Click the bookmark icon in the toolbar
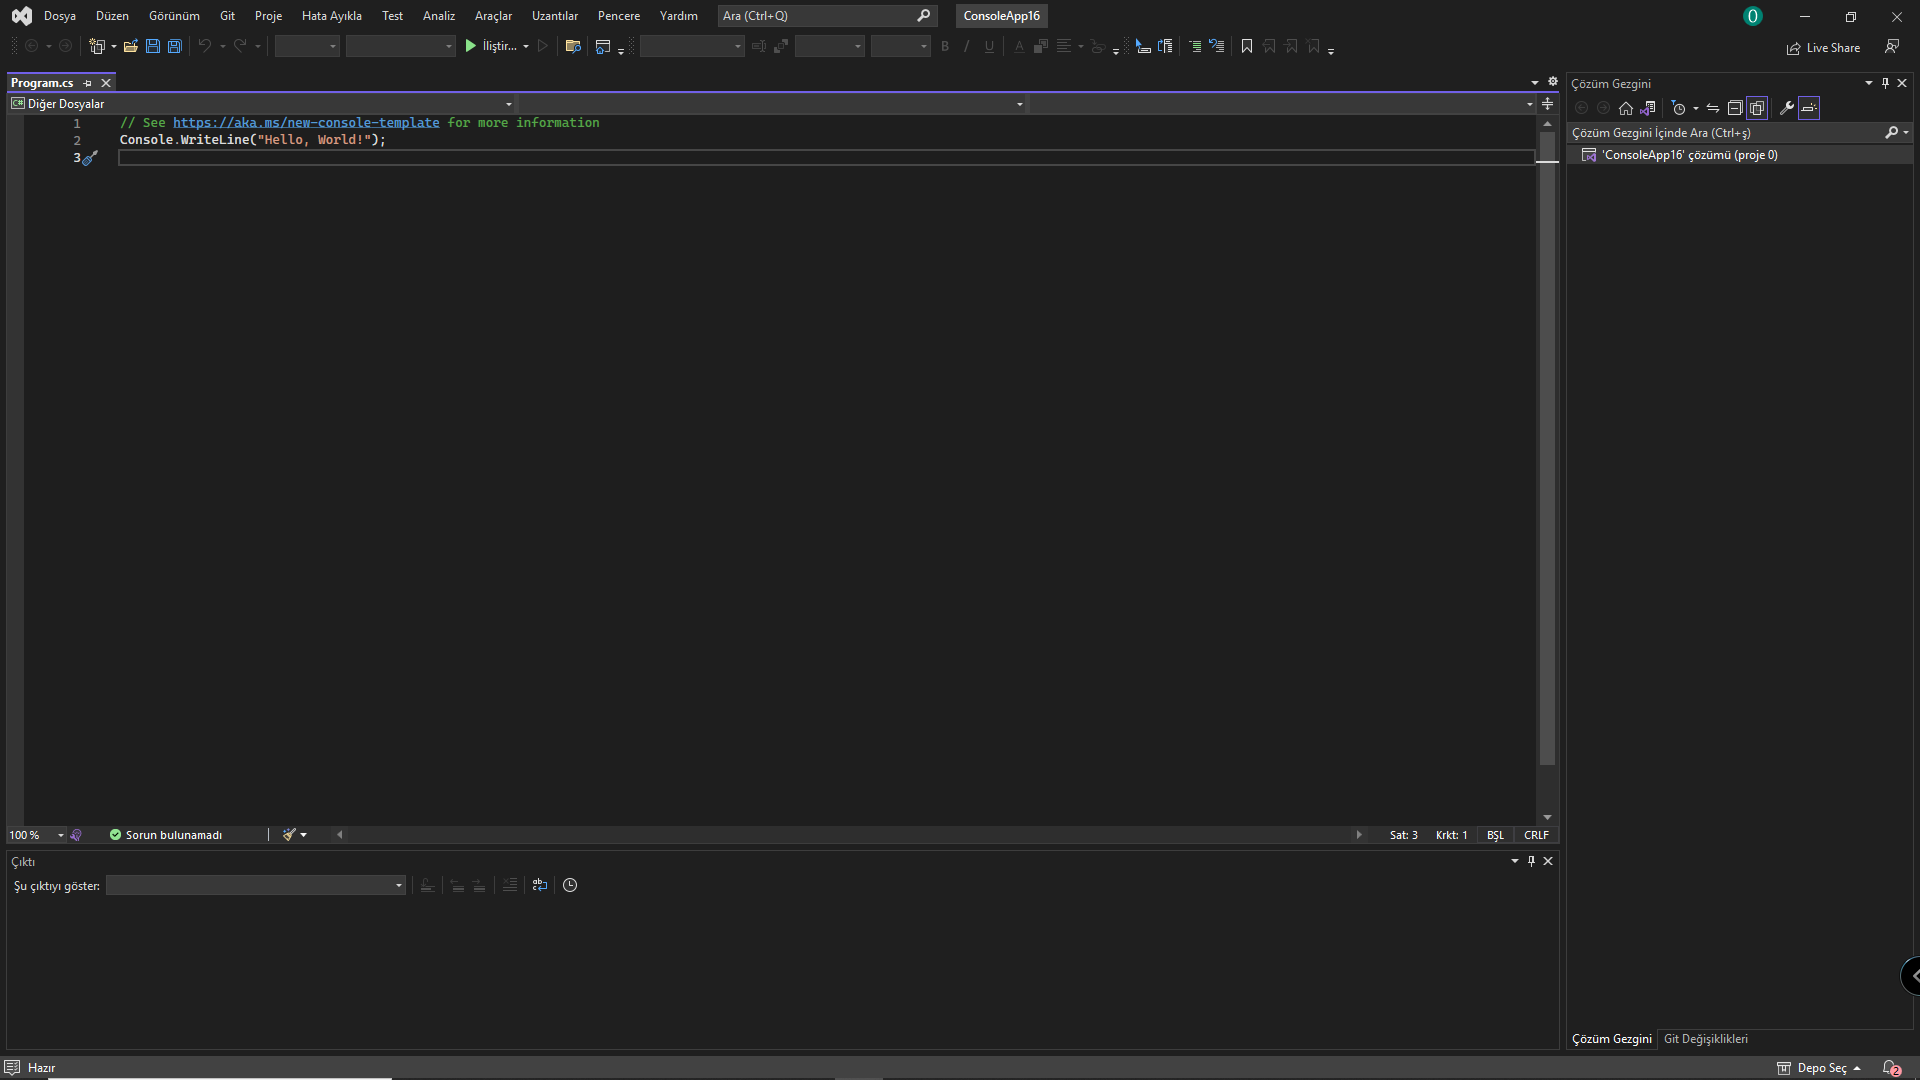Viewport: 1920px width, 1080px height. (1246, 46)
